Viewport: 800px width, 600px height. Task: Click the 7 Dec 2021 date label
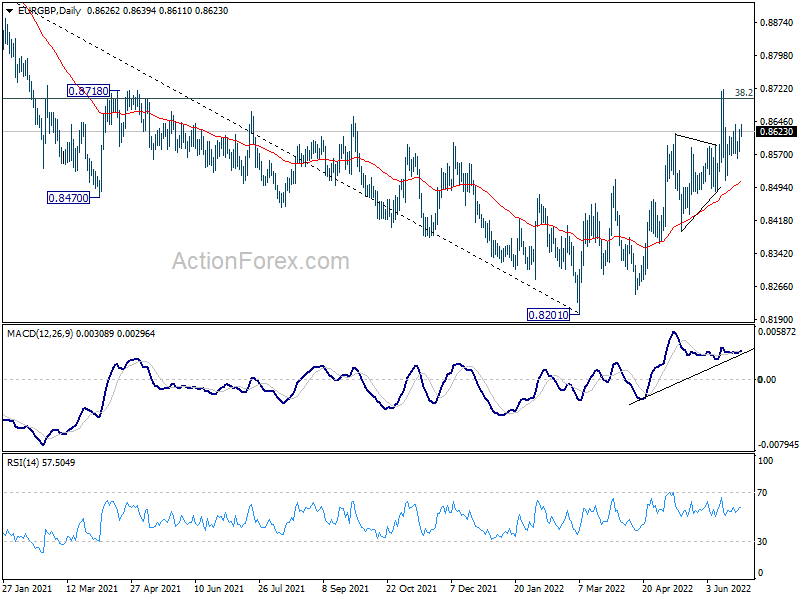473,589
